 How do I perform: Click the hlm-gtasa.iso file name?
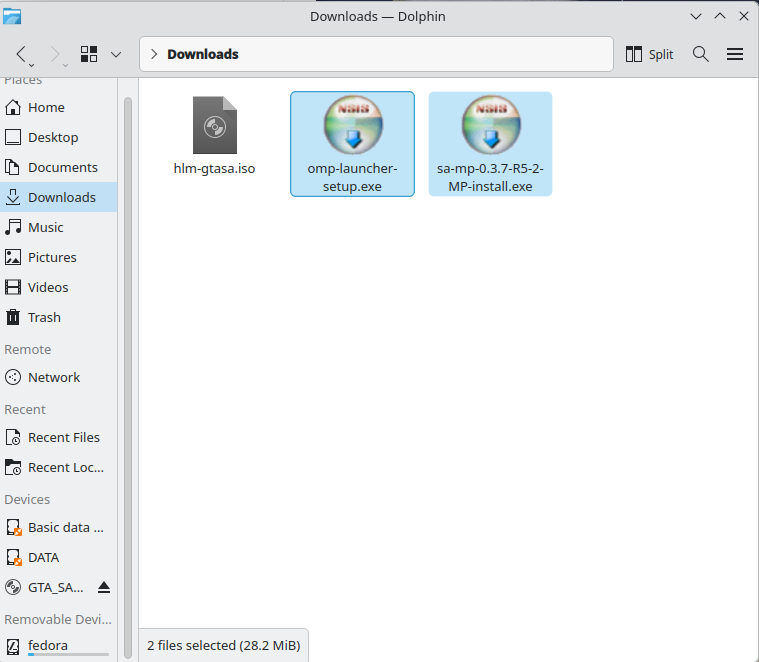click(x=214, y=168)
